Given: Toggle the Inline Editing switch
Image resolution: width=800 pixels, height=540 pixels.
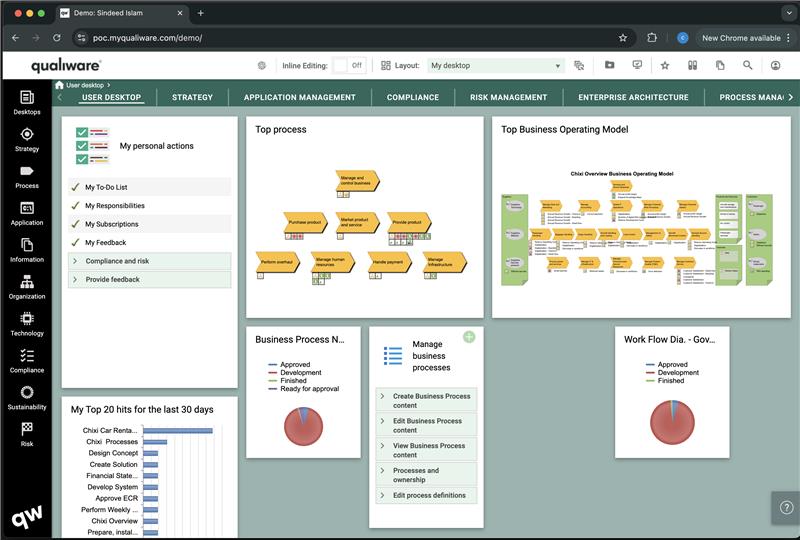Looking at the screenshot, I should (x=349, y=65).
